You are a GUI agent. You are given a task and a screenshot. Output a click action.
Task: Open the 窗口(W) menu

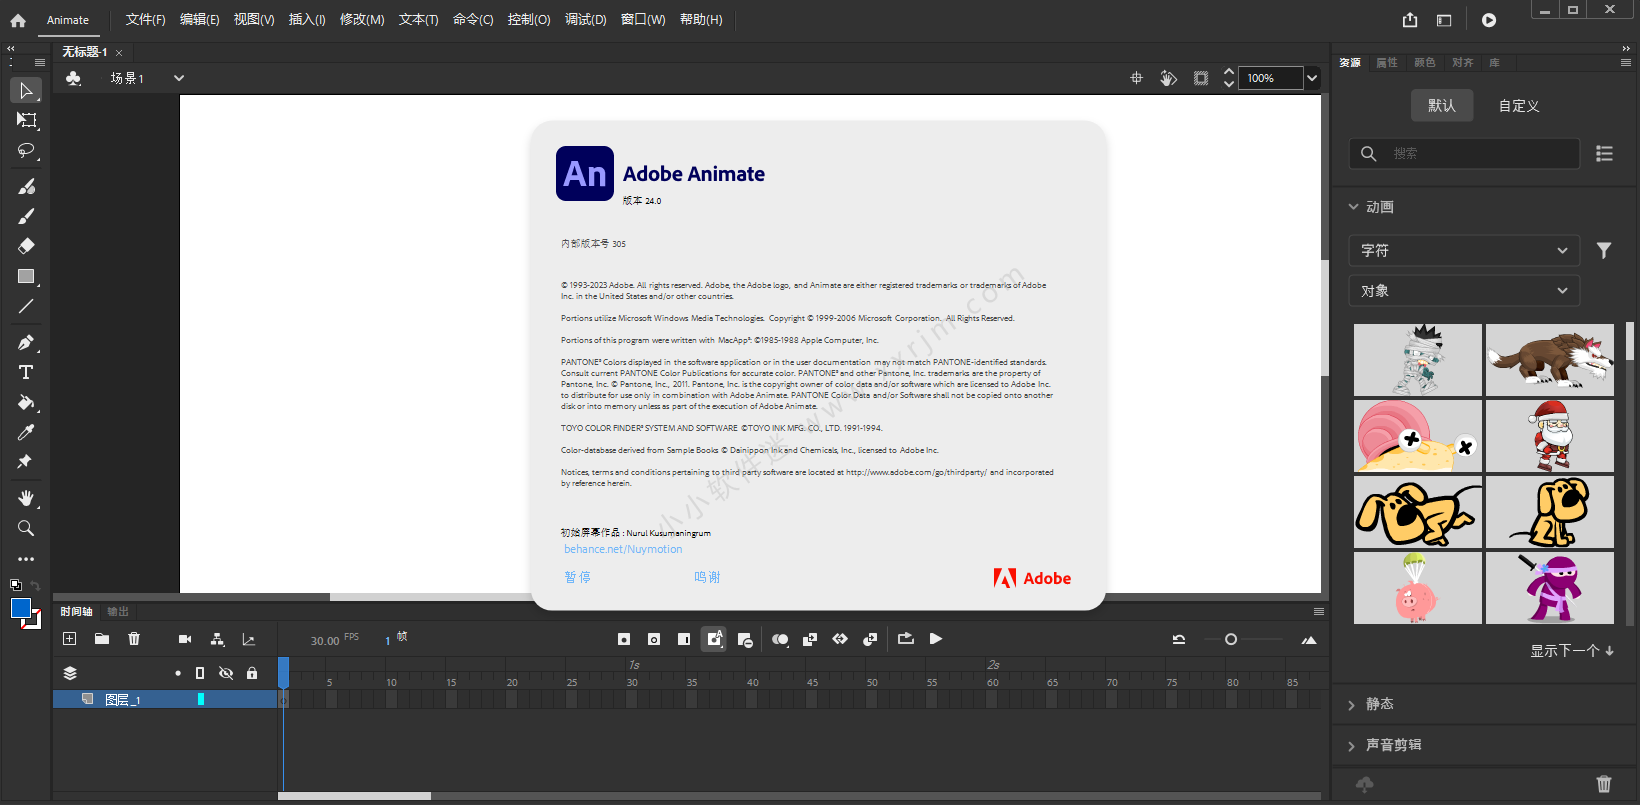(643, 20)
